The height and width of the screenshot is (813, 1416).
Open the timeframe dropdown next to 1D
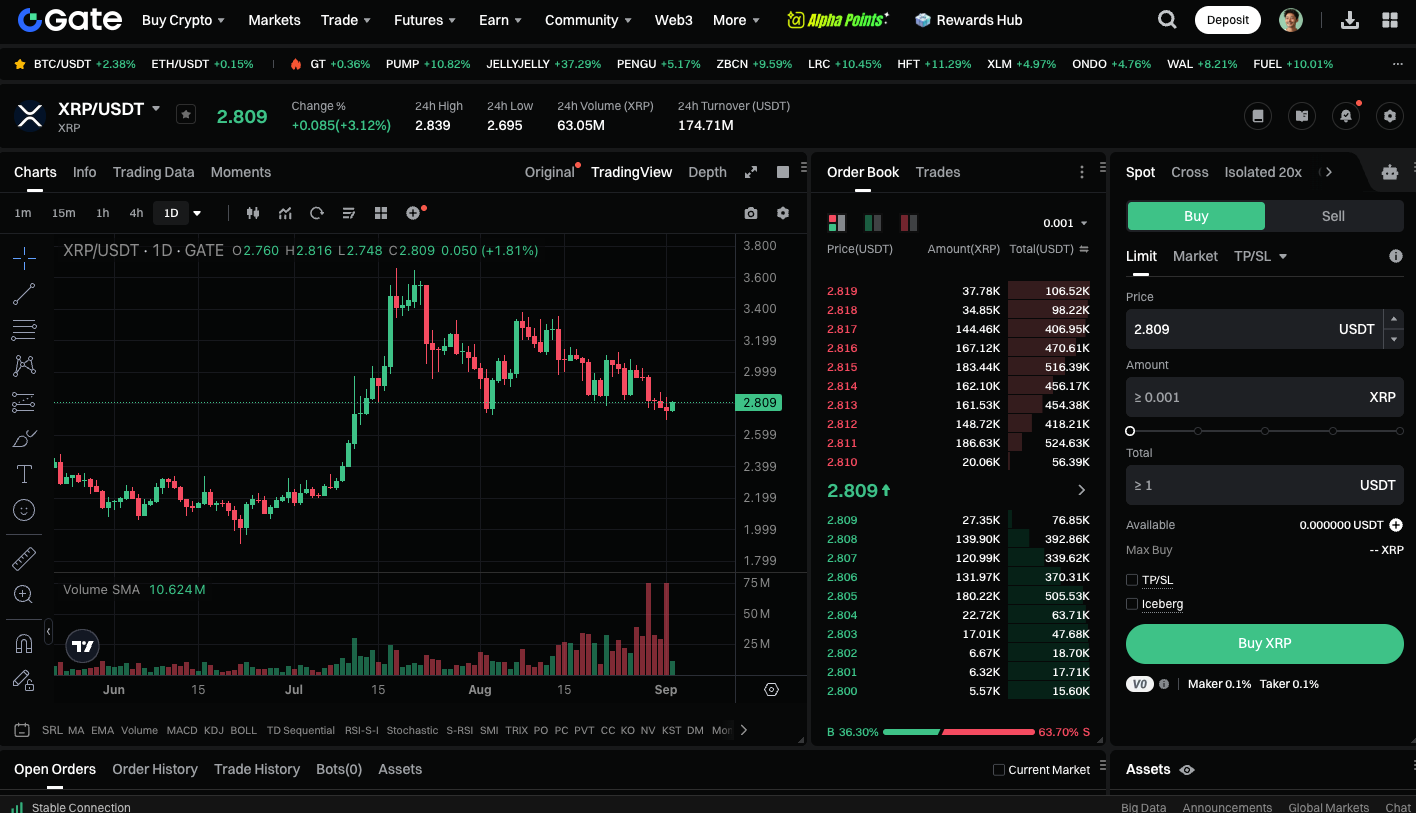(197, 213)
